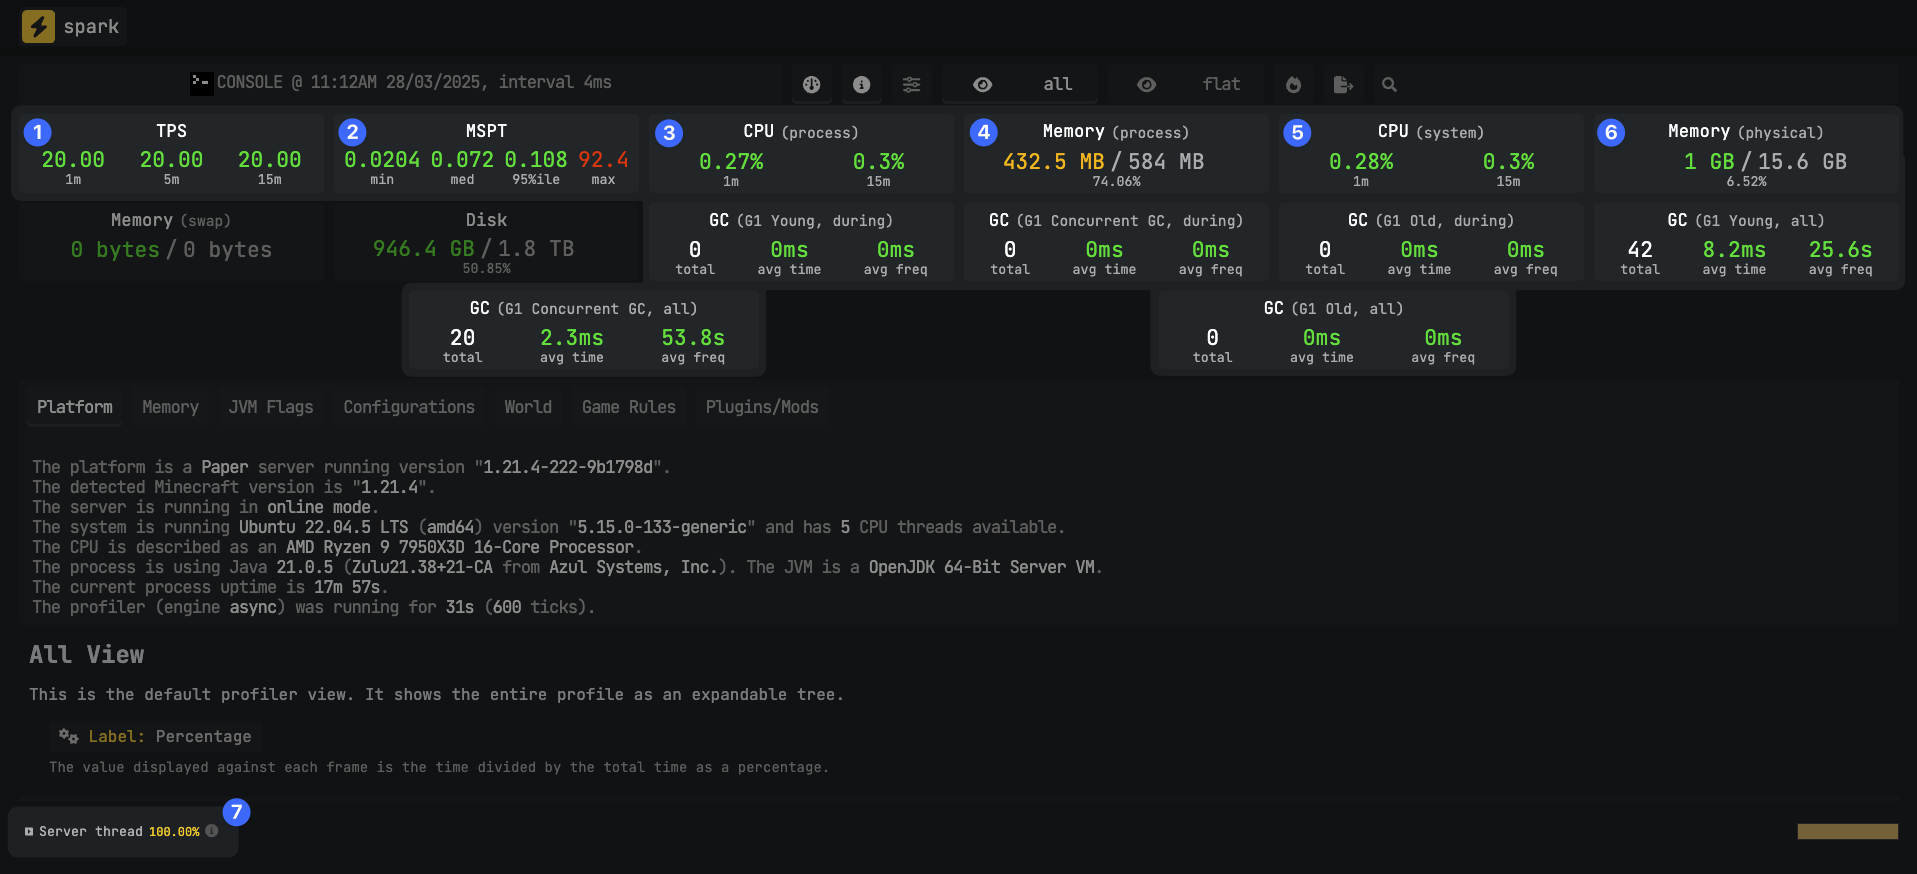This screenshot has height=874, width=1917.
Task: Click the GC (G1 Old, all) widget title
Action: (1333, 308)
